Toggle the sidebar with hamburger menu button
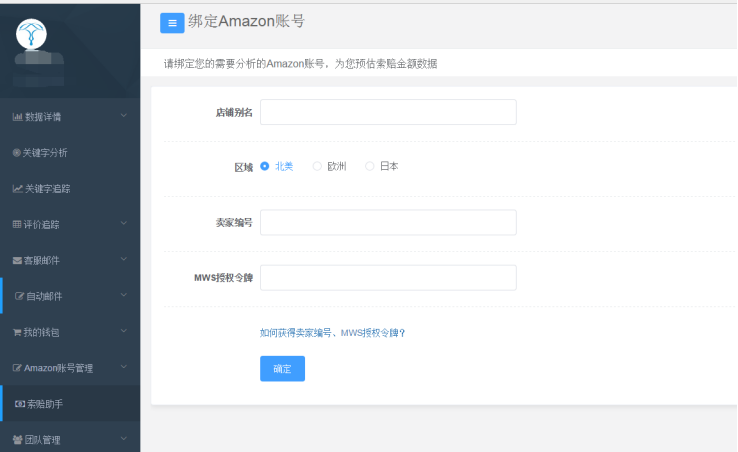This screenshot has height=452, width=738. [172, 23]
